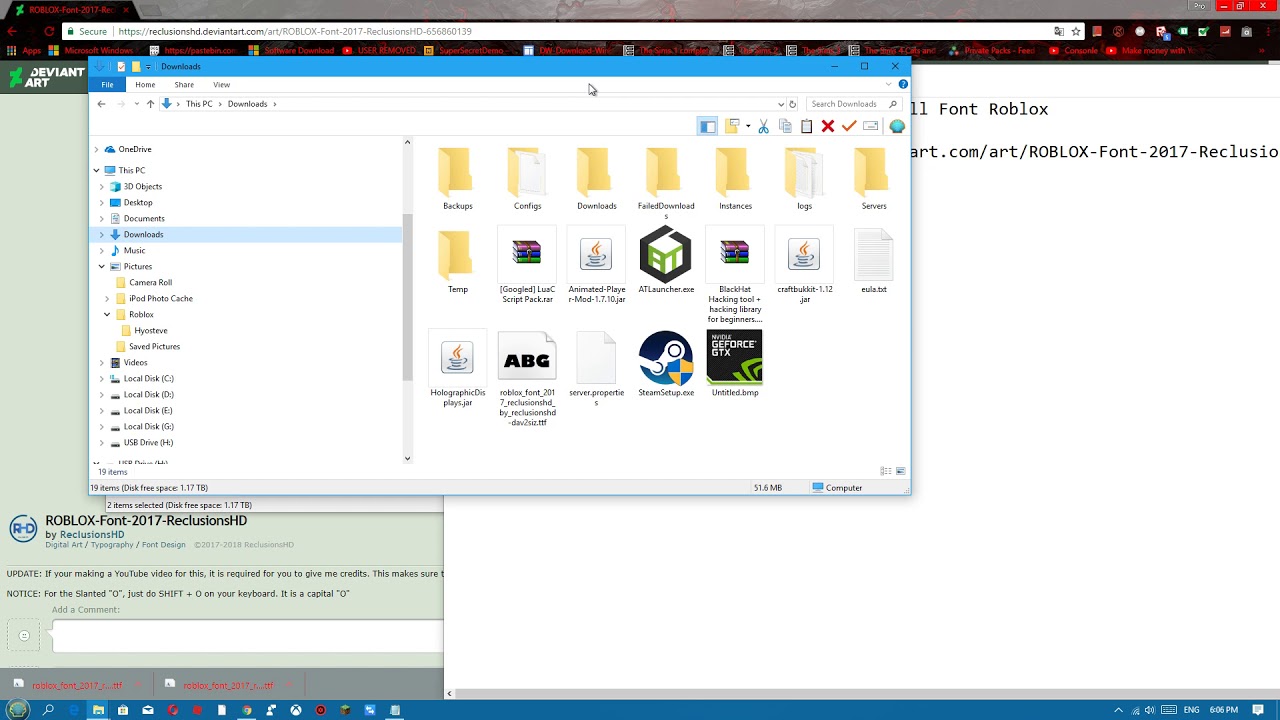Select BlackHat Hacking tool rar file
Image resolution: width=1280 pixels, height=720 pixels.
tap(735, 275)
